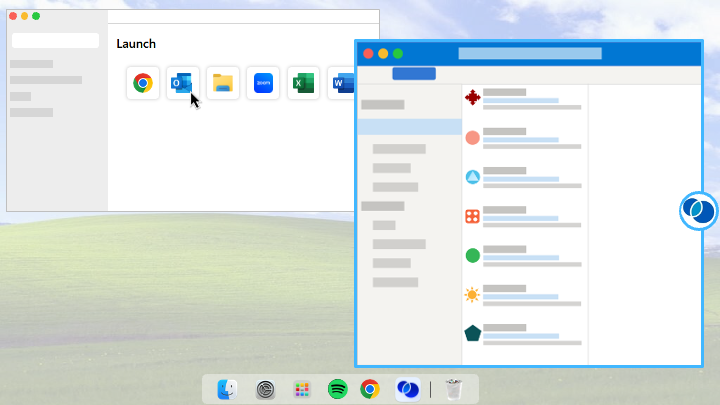The width and height of the screenshot is (720, 405).
Task: Open Word from the Launch panel
Action: coord(341,83)
